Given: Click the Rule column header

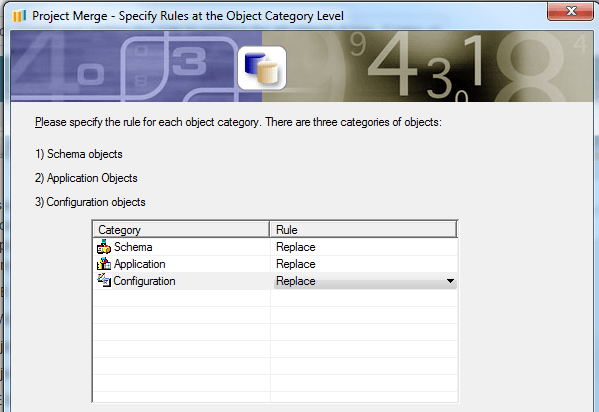Looking at the screenshot, I should pos(363,230).
